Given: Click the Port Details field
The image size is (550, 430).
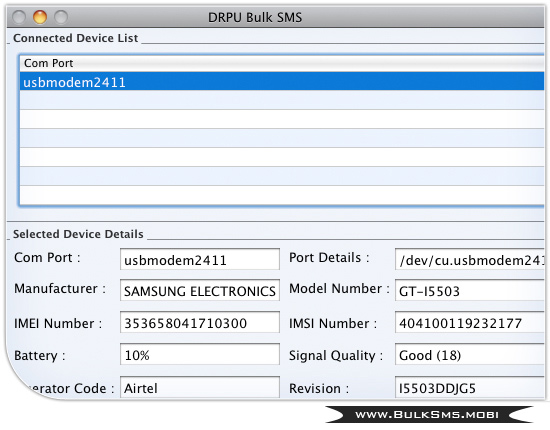Looking at the screenshot, I should (470, 259).
